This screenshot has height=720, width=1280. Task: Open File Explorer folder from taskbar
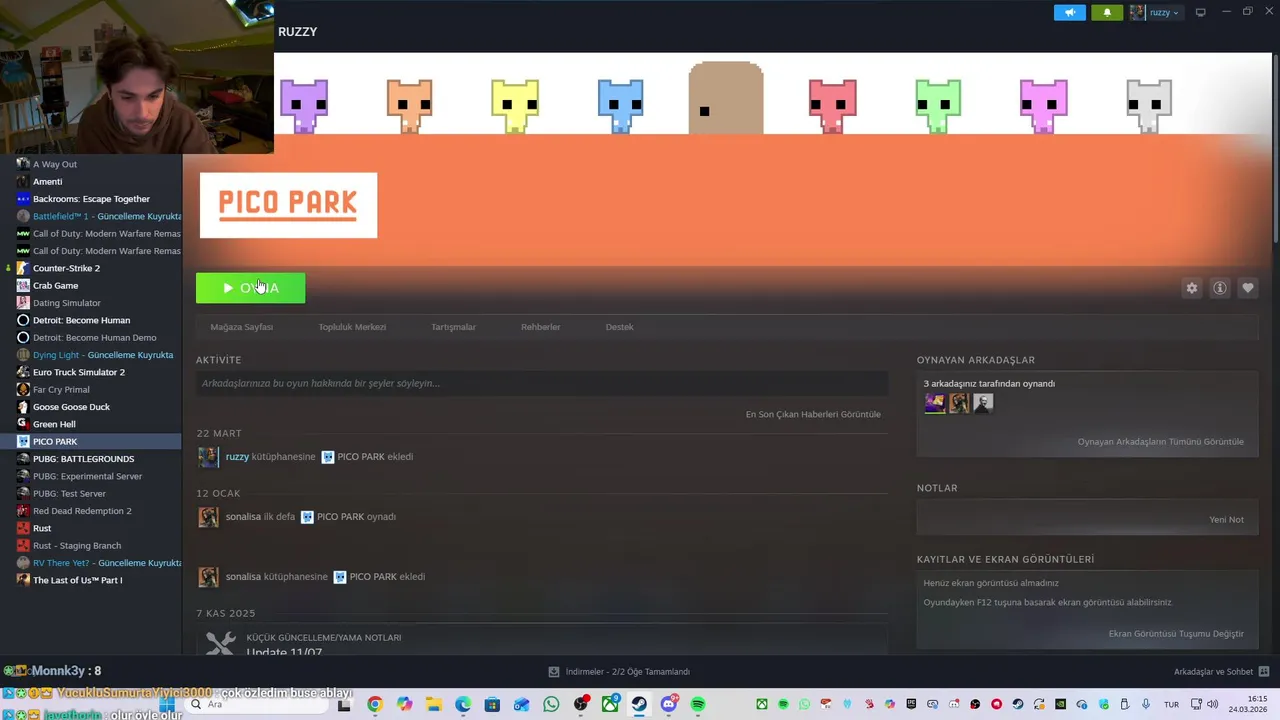(x=433, y=704)
